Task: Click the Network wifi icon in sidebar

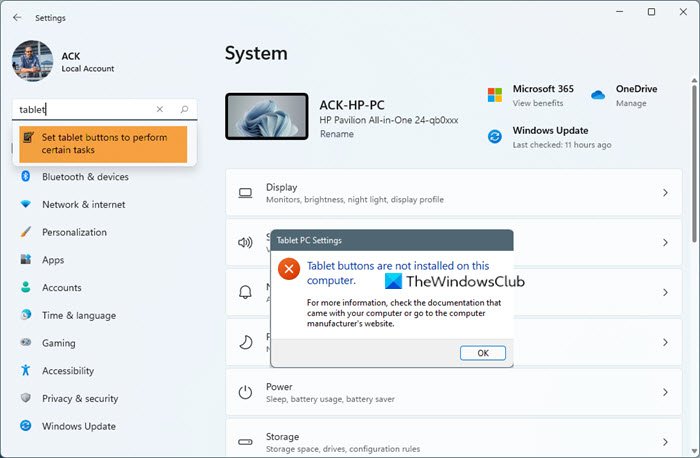Action: click(x=25, y=204)
